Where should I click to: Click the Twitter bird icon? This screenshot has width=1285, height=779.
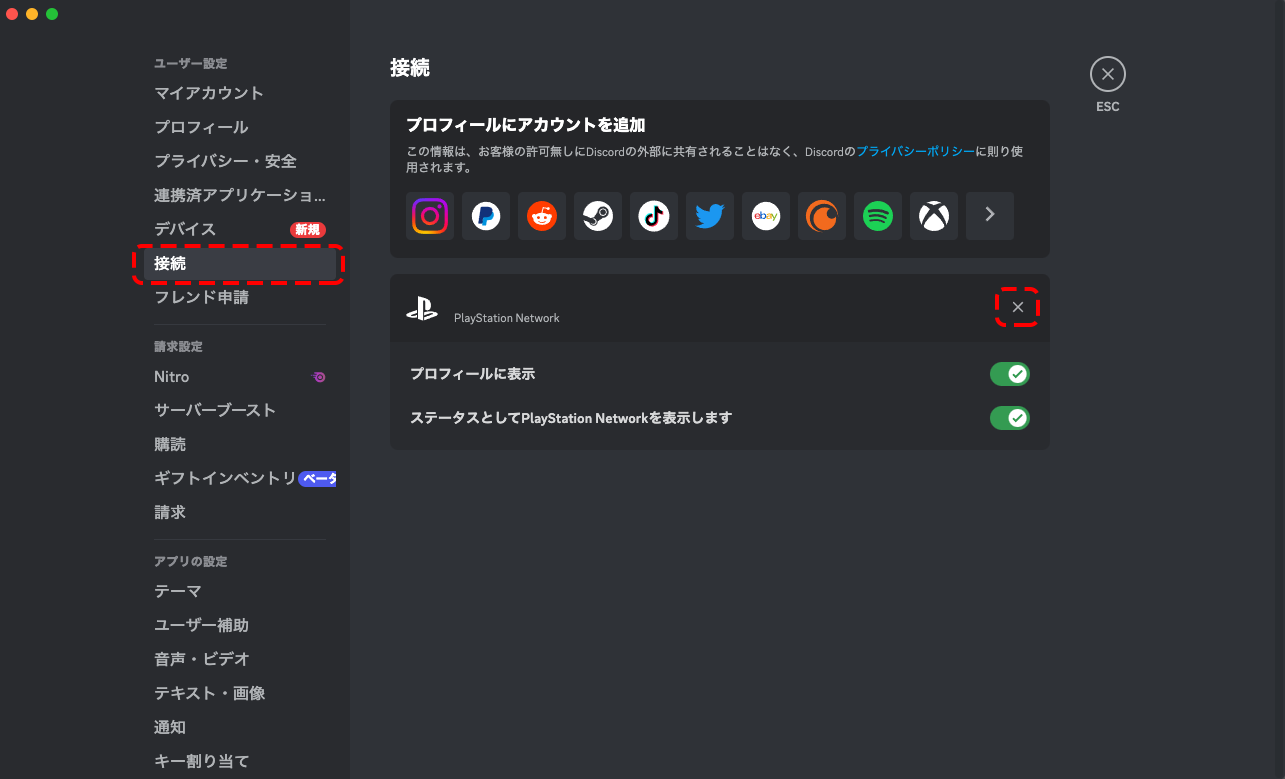tap(710, 216)
